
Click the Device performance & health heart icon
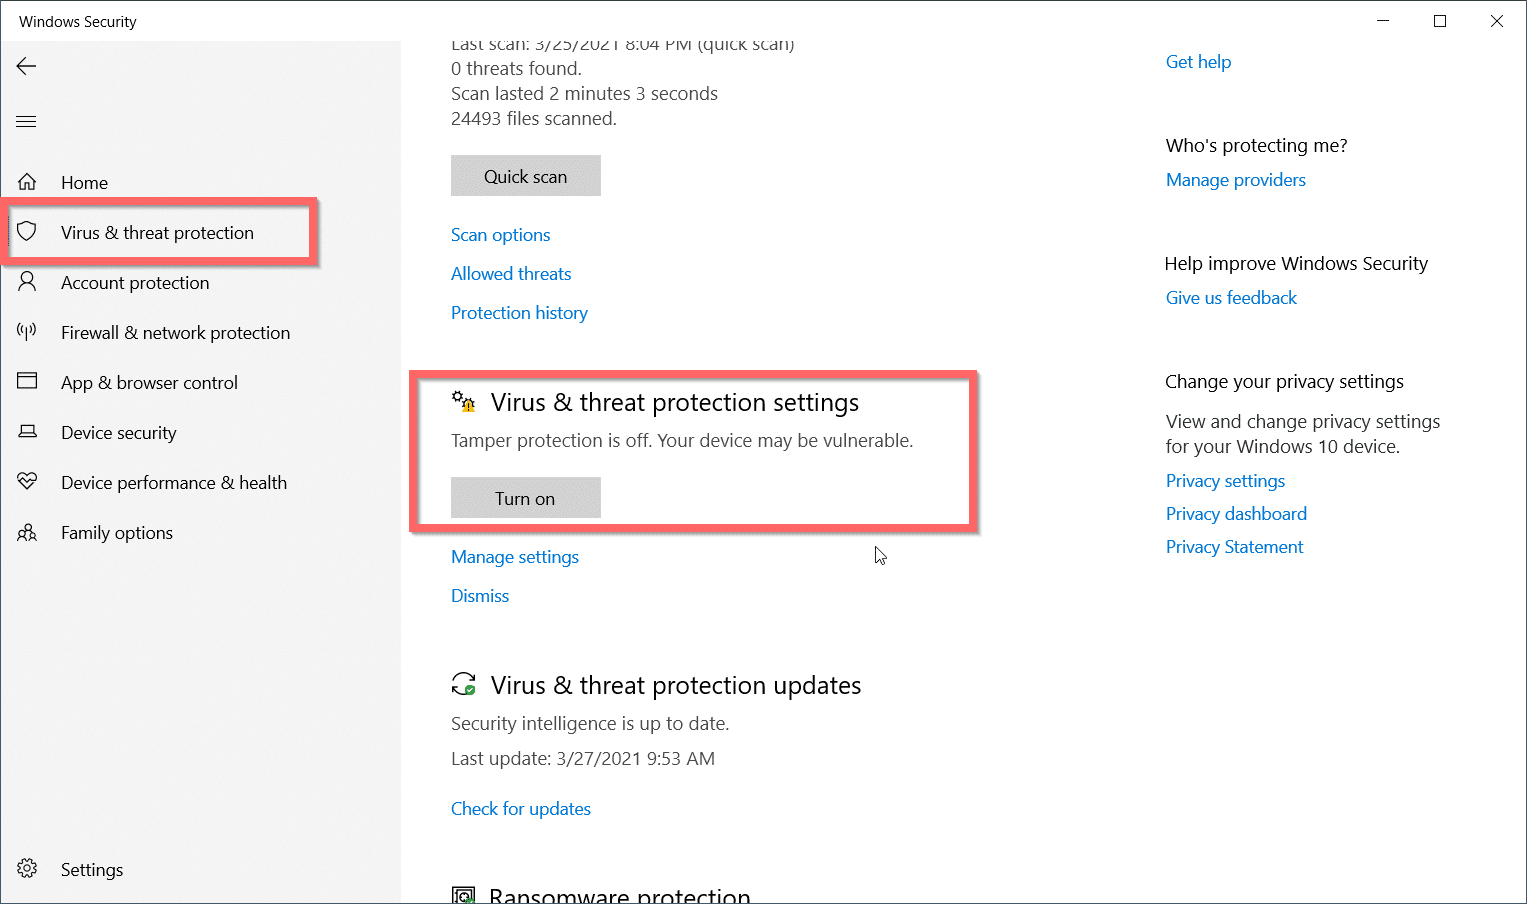(27, 482)
